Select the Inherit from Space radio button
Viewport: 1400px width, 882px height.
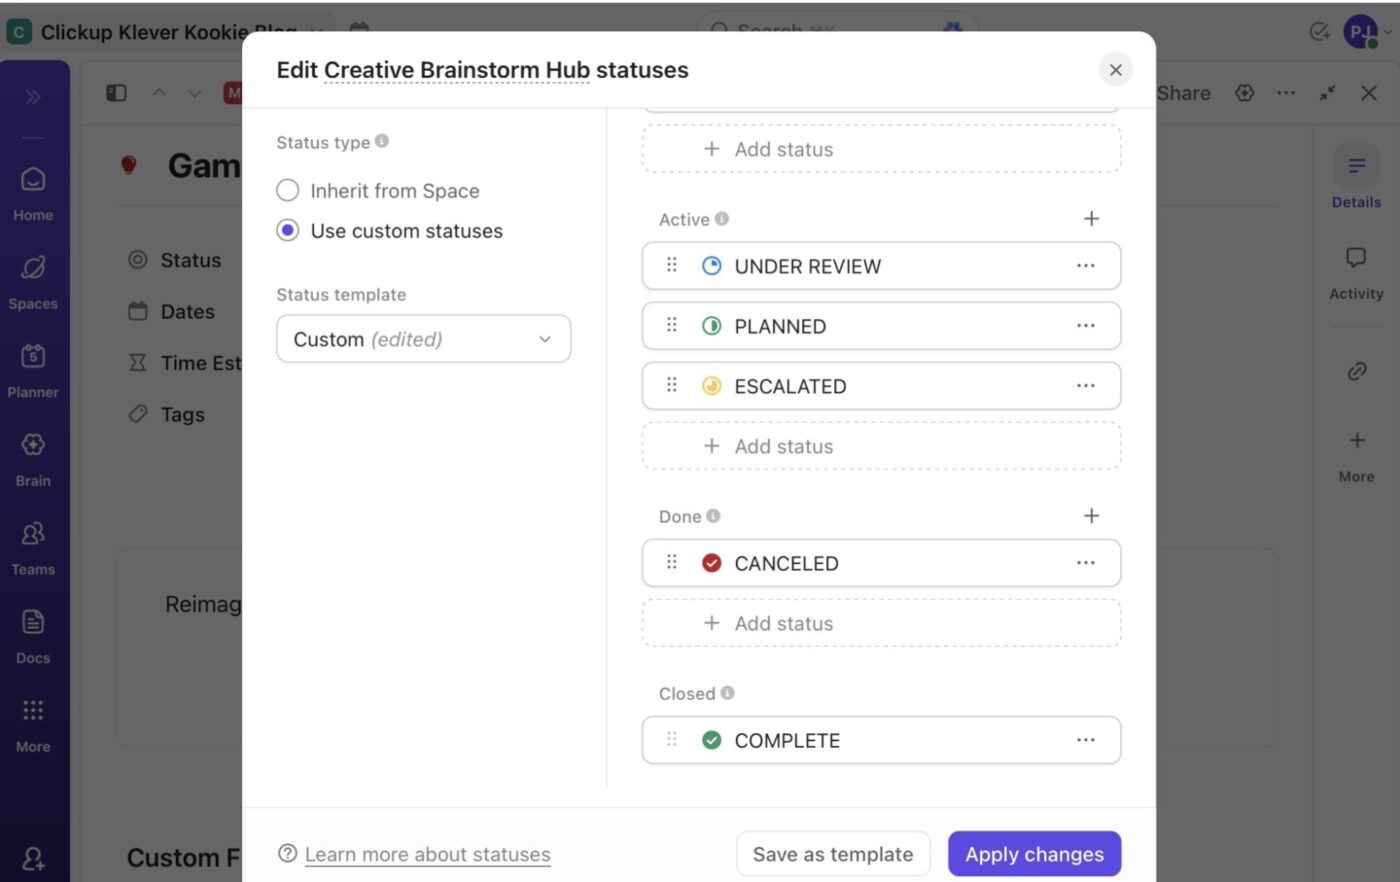click(x=287, y=190)
